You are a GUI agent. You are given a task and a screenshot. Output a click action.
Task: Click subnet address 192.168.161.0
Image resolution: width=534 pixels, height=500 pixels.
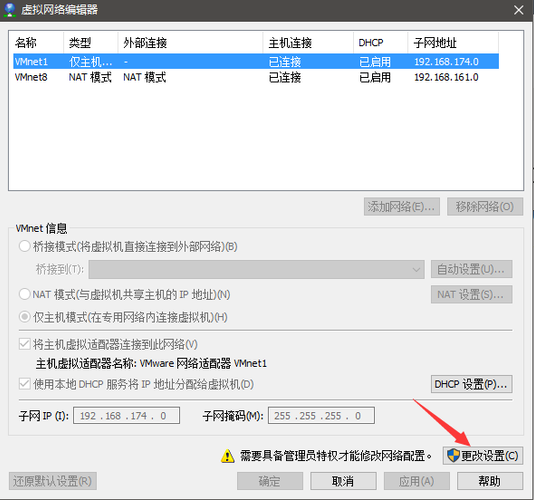click(446, 77)
